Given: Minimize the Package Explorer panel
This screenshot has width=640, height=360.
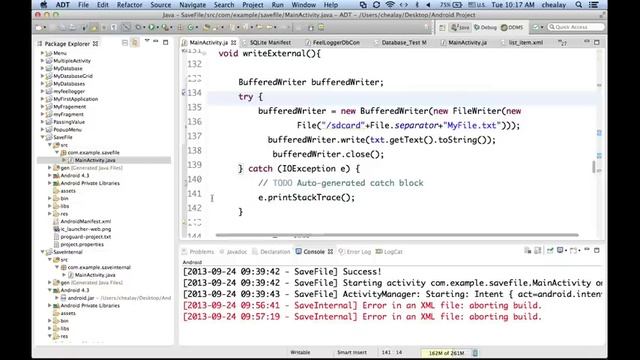Looking at the screenshot, I should [x=156, y=42].
